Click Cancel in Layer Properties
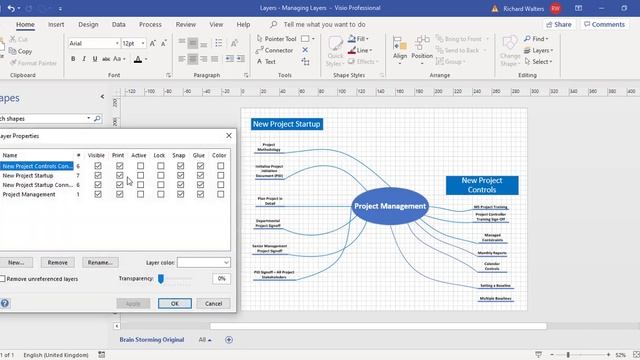The width and height of the screenshot is (640, 360). (x=213, y=303)
